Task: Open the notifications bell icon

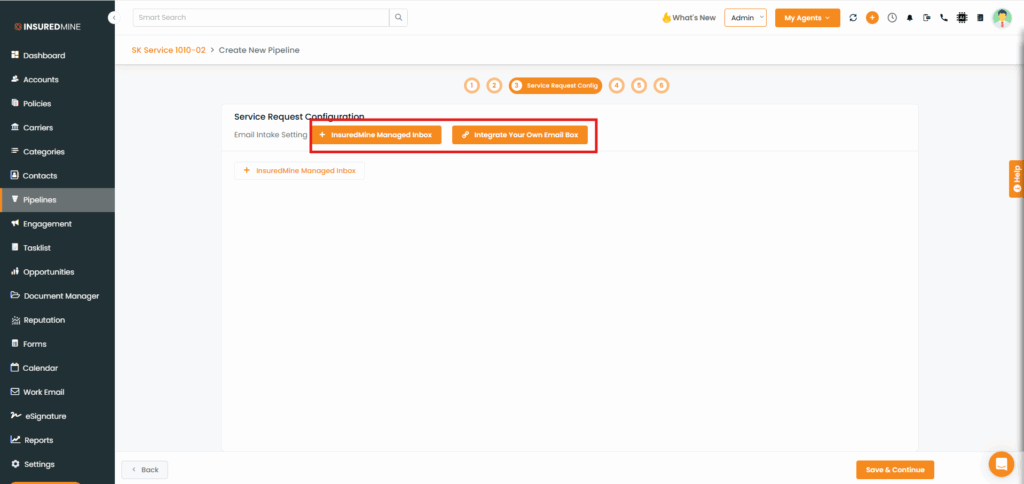Action: point(910,18)
